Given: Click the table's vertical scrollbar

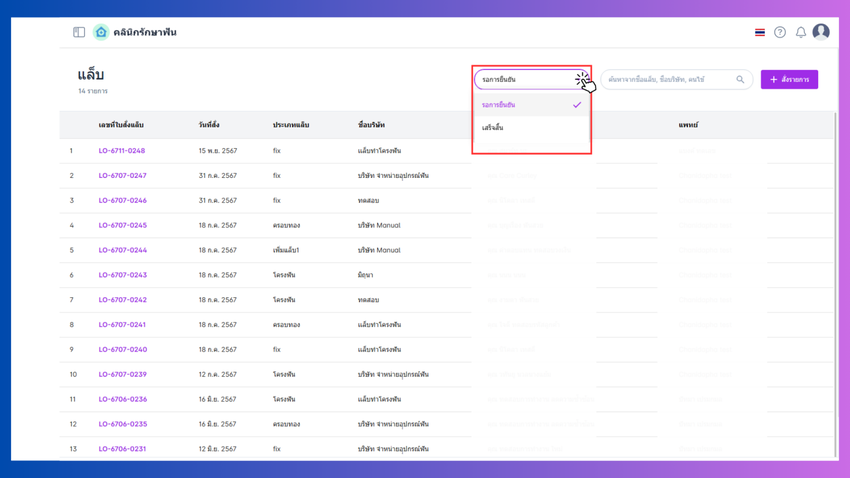Looking at the screenshot, I should click(x=835, y=285).
